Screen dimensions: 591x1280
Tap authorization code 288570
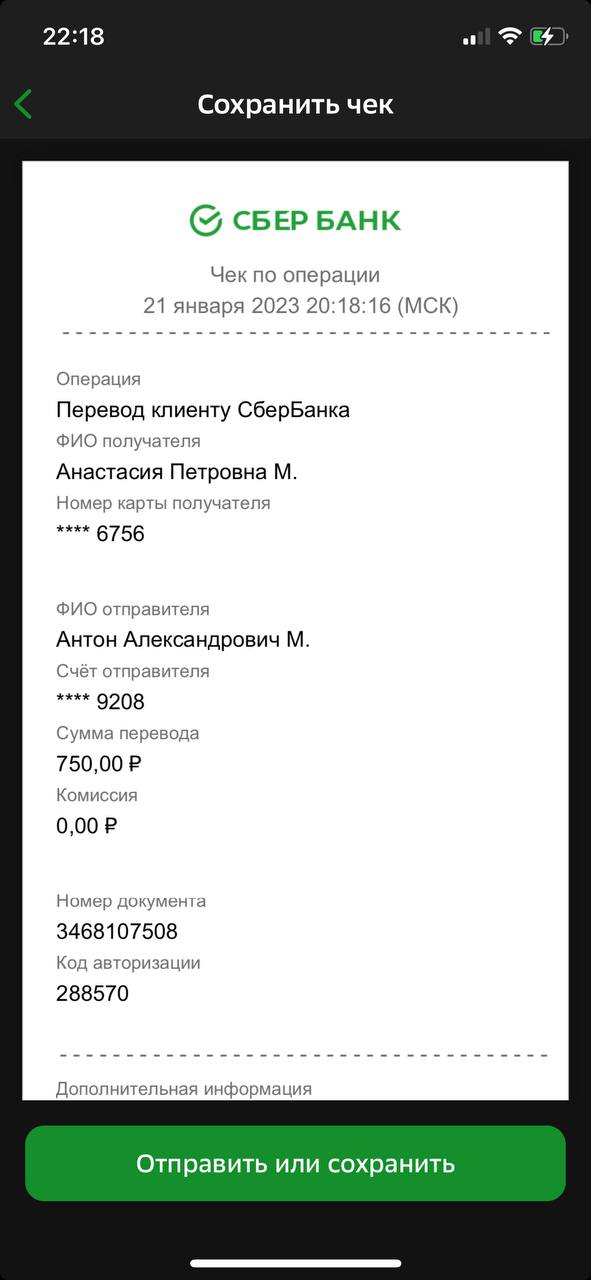[x=92, y=994]
